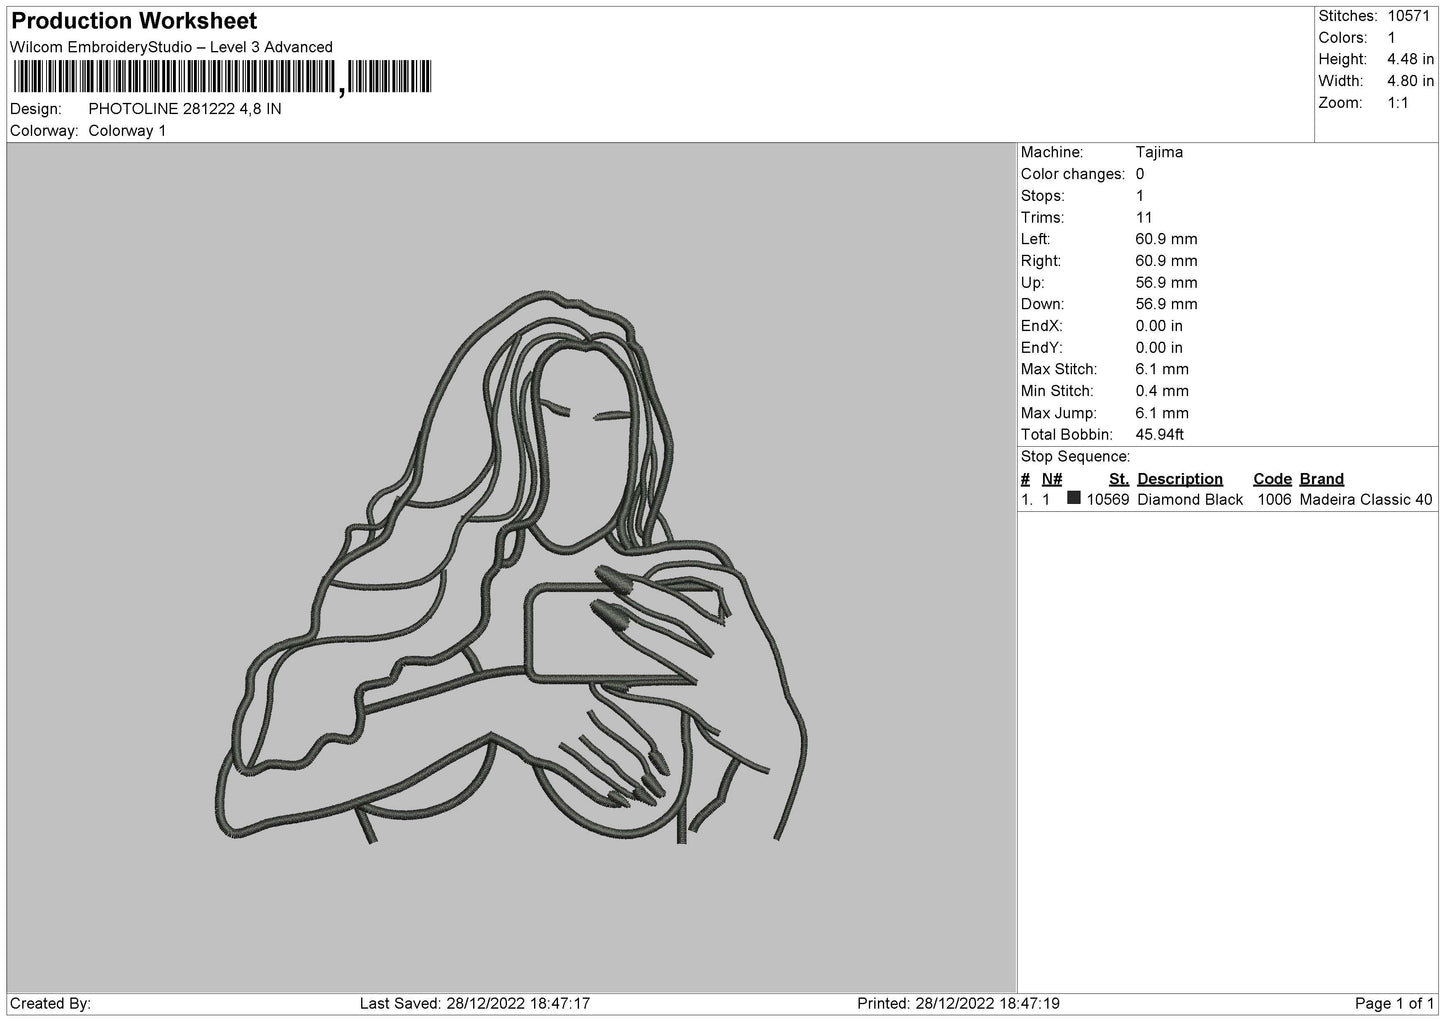Click the Down value 56.9 mm
Viewport: 1445px width, 1021px height.
pyautogui.click(x=1166, y=304)
